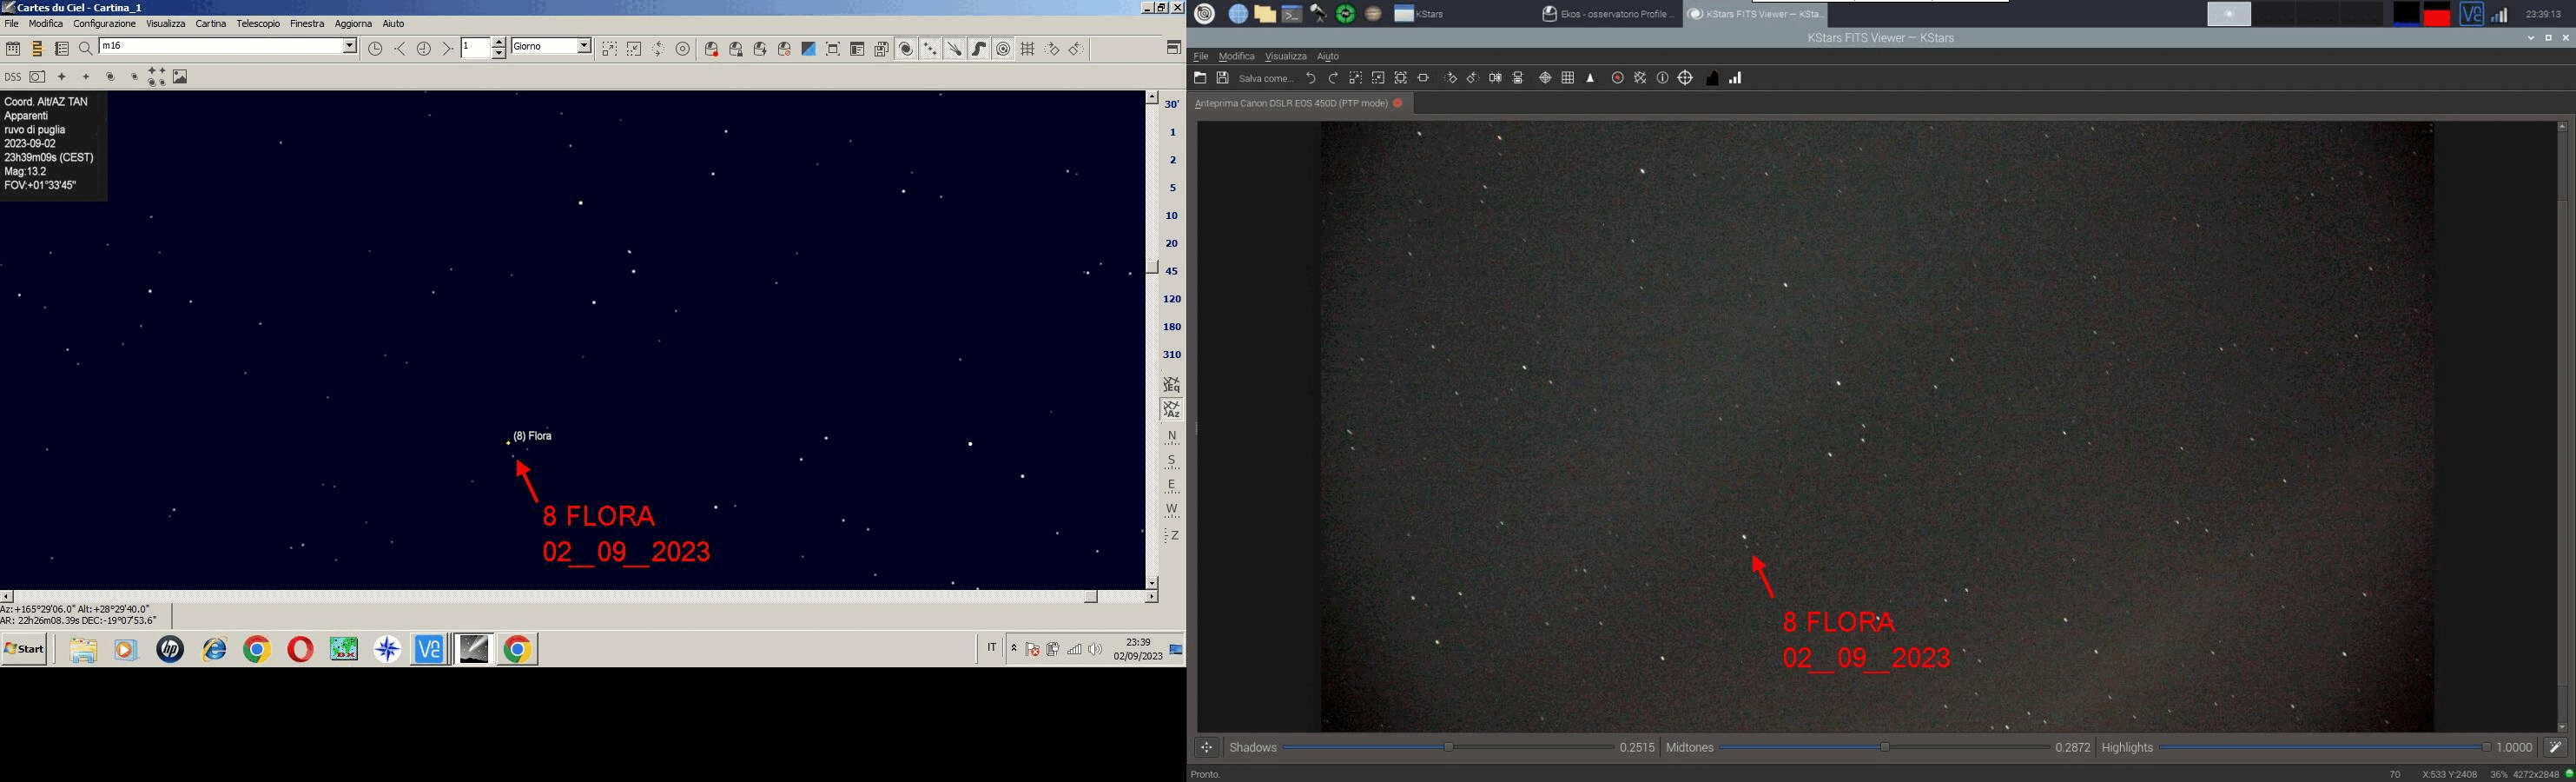Toggle the coordinate grid in Cartes du Ciel

point(1028,48)
